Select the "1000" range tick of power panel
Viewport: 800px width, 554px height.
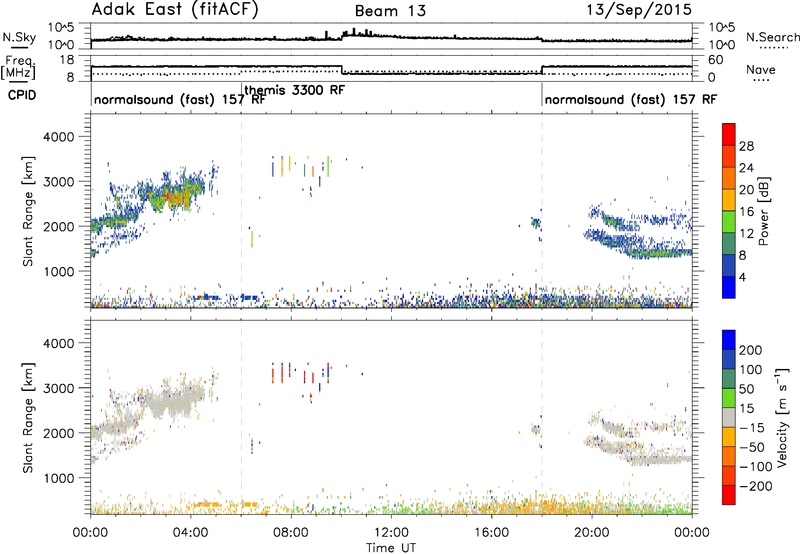click(x=58, y=271)
